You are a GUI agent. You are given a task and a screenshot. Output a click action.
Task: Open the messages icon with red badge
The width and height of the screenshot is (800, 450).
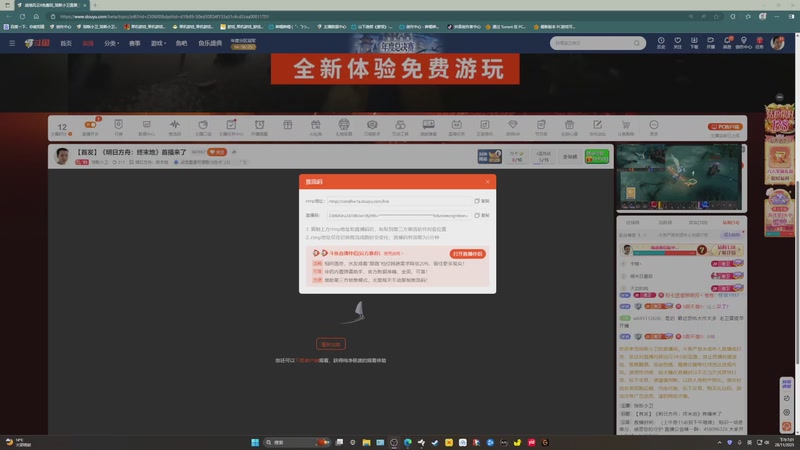click(x=727, y=42)
